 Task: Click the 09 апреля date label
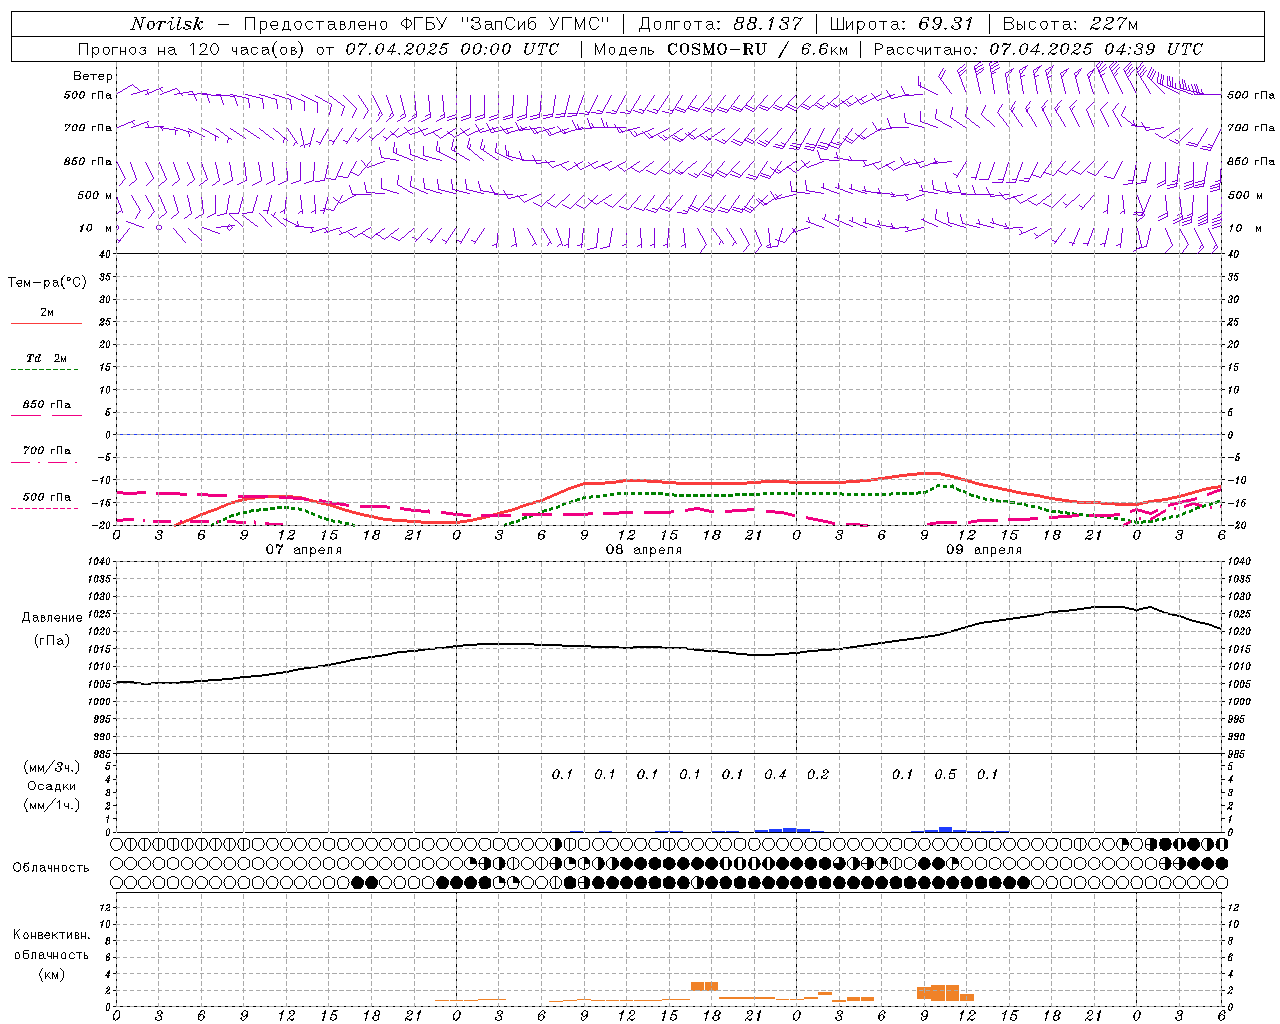(983, 550)
